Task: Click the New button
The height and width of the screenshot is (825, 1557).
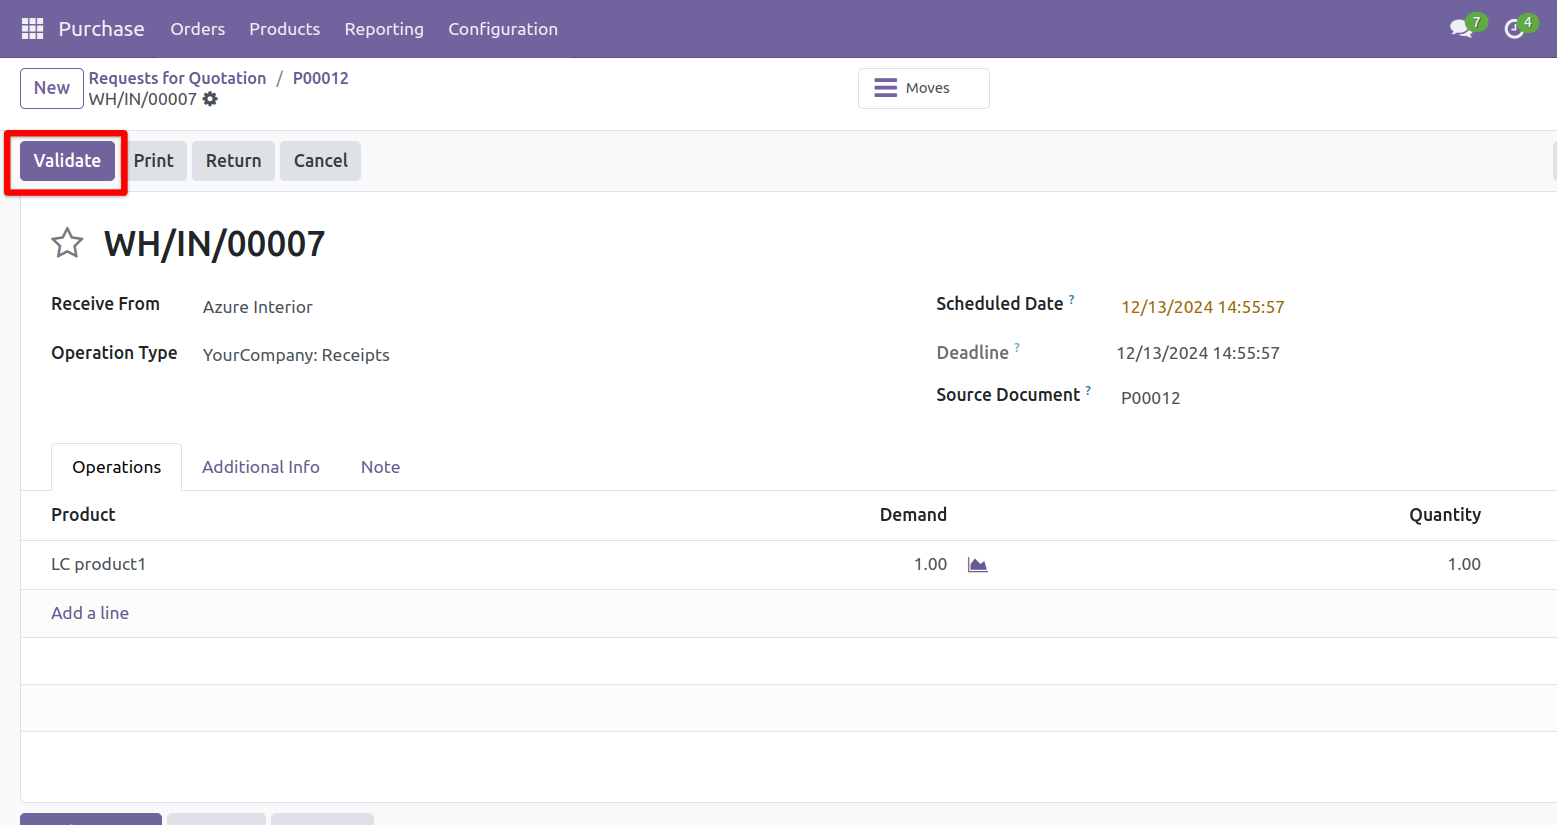Action: (52, 88)
